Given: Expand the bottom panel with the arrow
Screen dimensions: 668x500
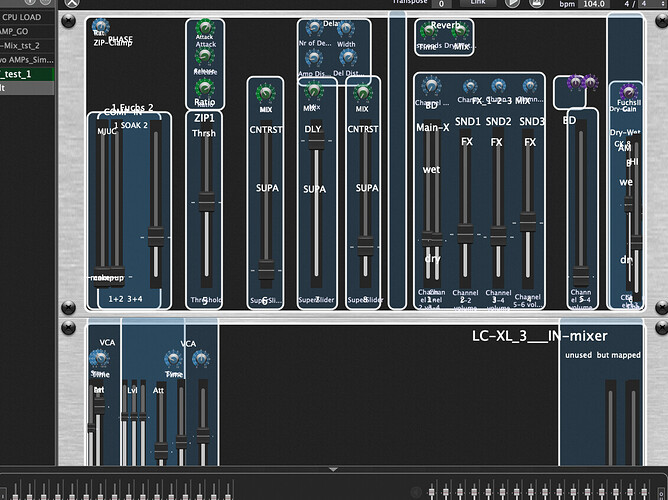Looking at the screenshot, I should [333, 469].
